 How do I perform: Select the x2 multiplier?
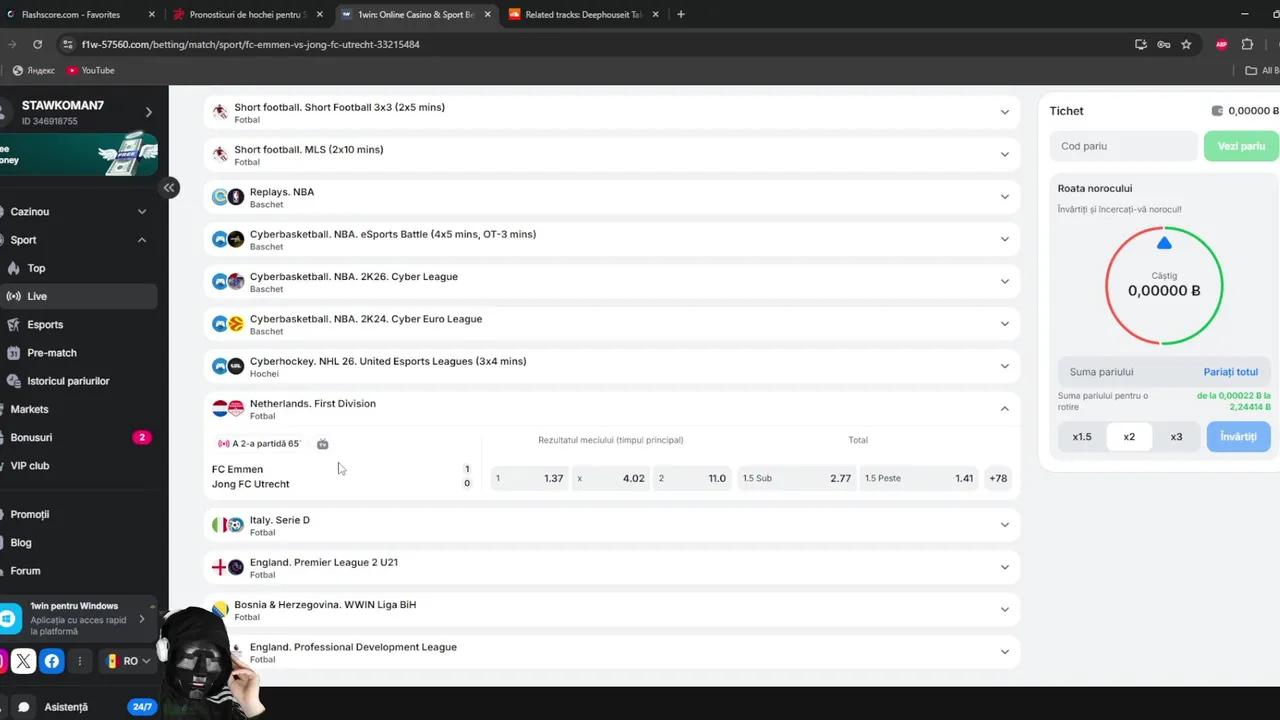point(1129,437)
